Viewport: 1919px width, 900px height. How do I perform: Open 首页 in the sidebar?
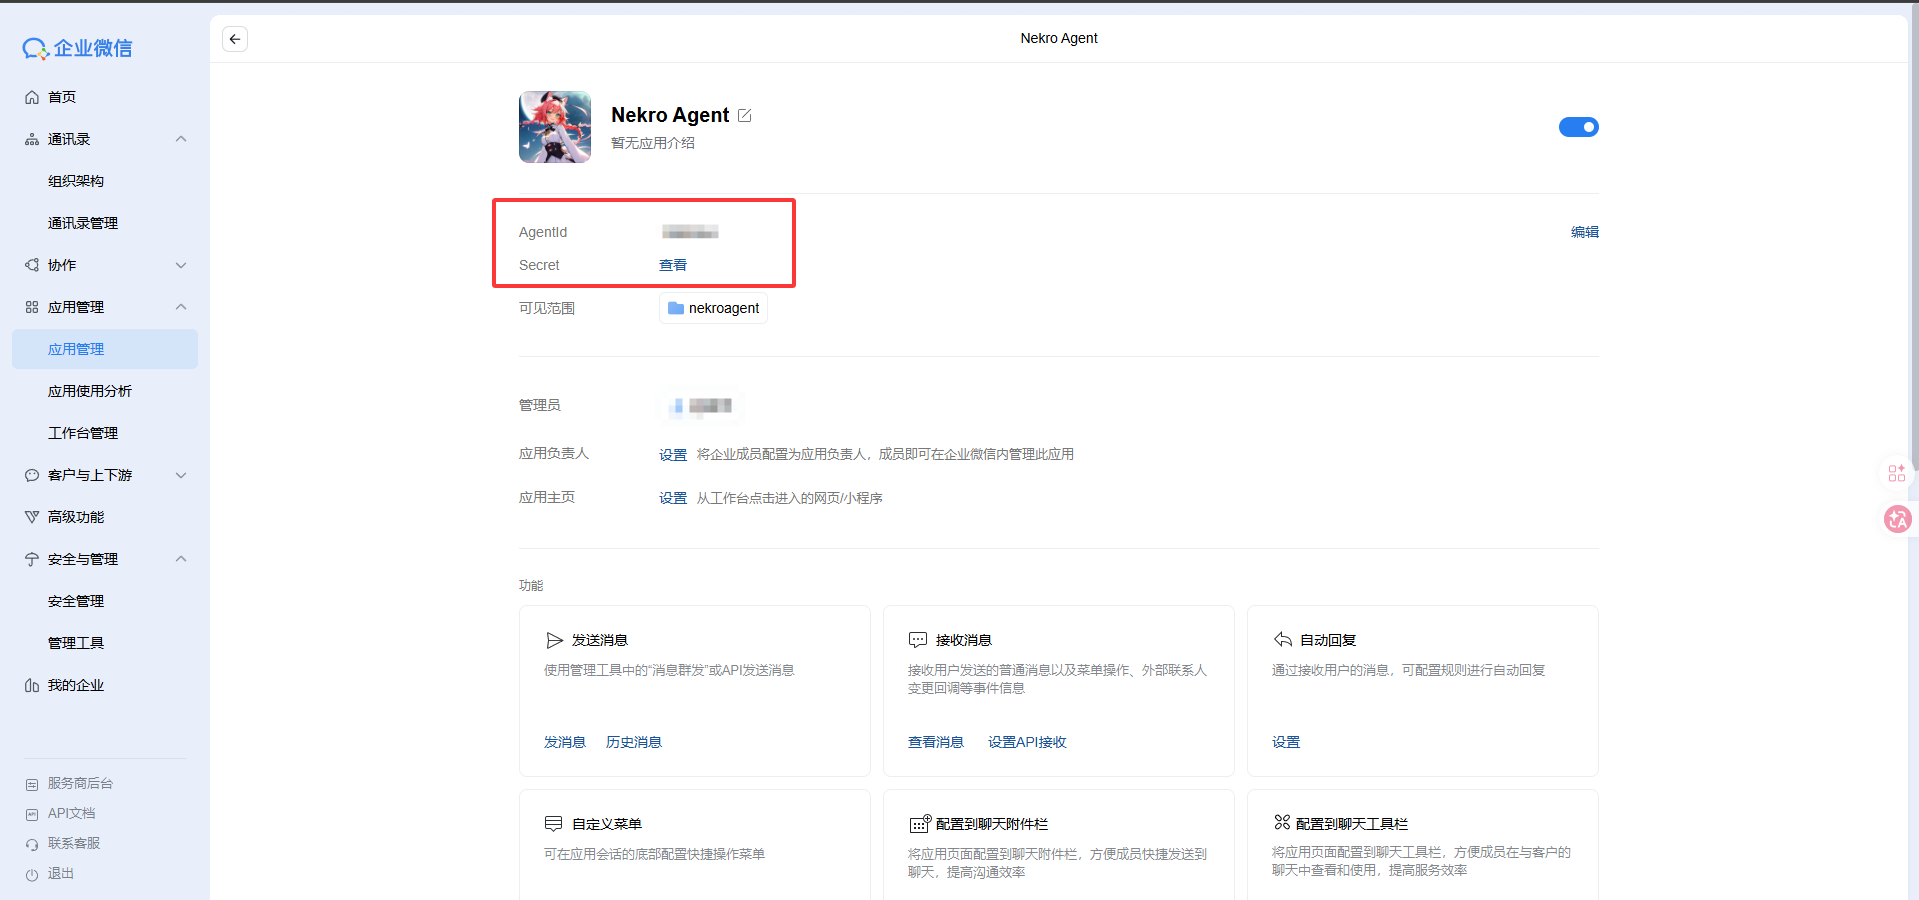pos(62,97)
